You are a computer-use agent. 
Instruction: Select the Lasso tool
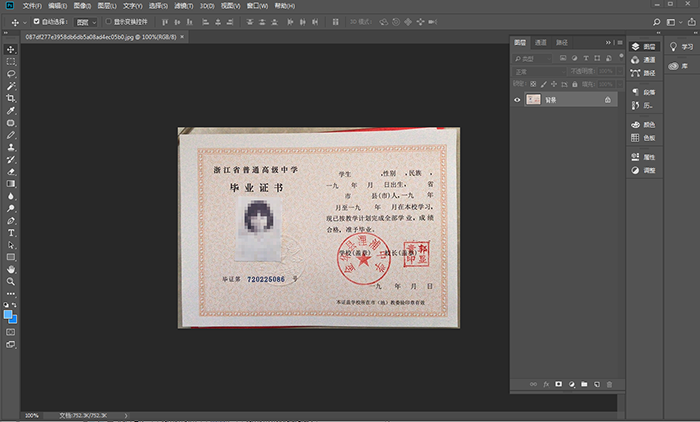pyautogui.click(x=11, y=74)
